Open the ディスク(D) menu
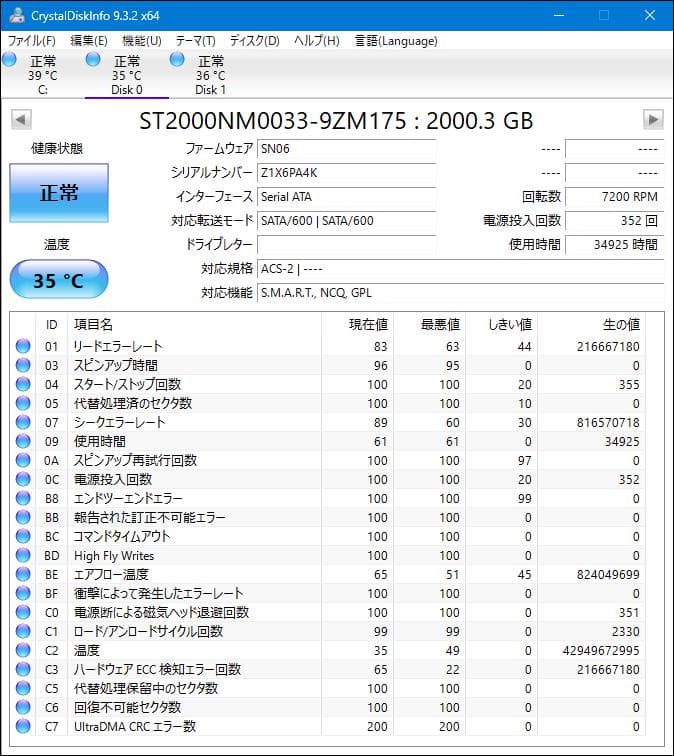This screenshot has width=674, height=756. (255, 40)
